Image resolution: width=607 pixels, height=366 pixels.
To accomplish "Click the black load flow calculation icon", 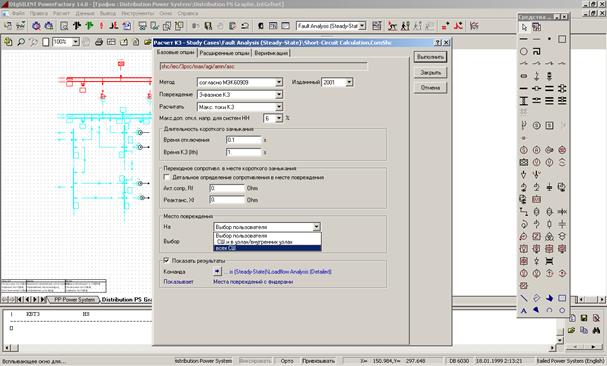I will pos(77,26).
